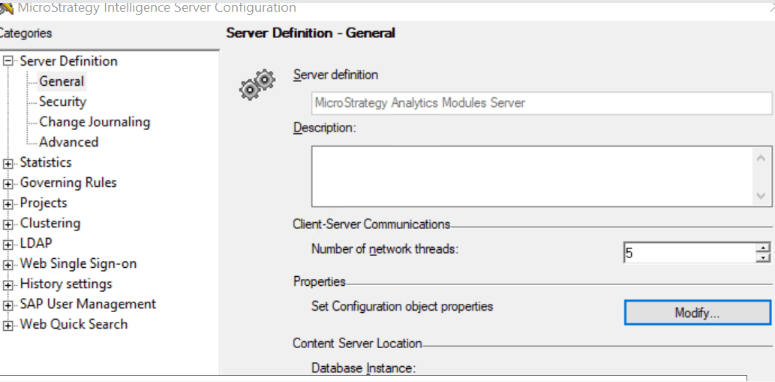Image resolution: width=775 pixels, height=382 pixels.
Task: Click the Number of network threads label
Action: (x=385, y=249)
